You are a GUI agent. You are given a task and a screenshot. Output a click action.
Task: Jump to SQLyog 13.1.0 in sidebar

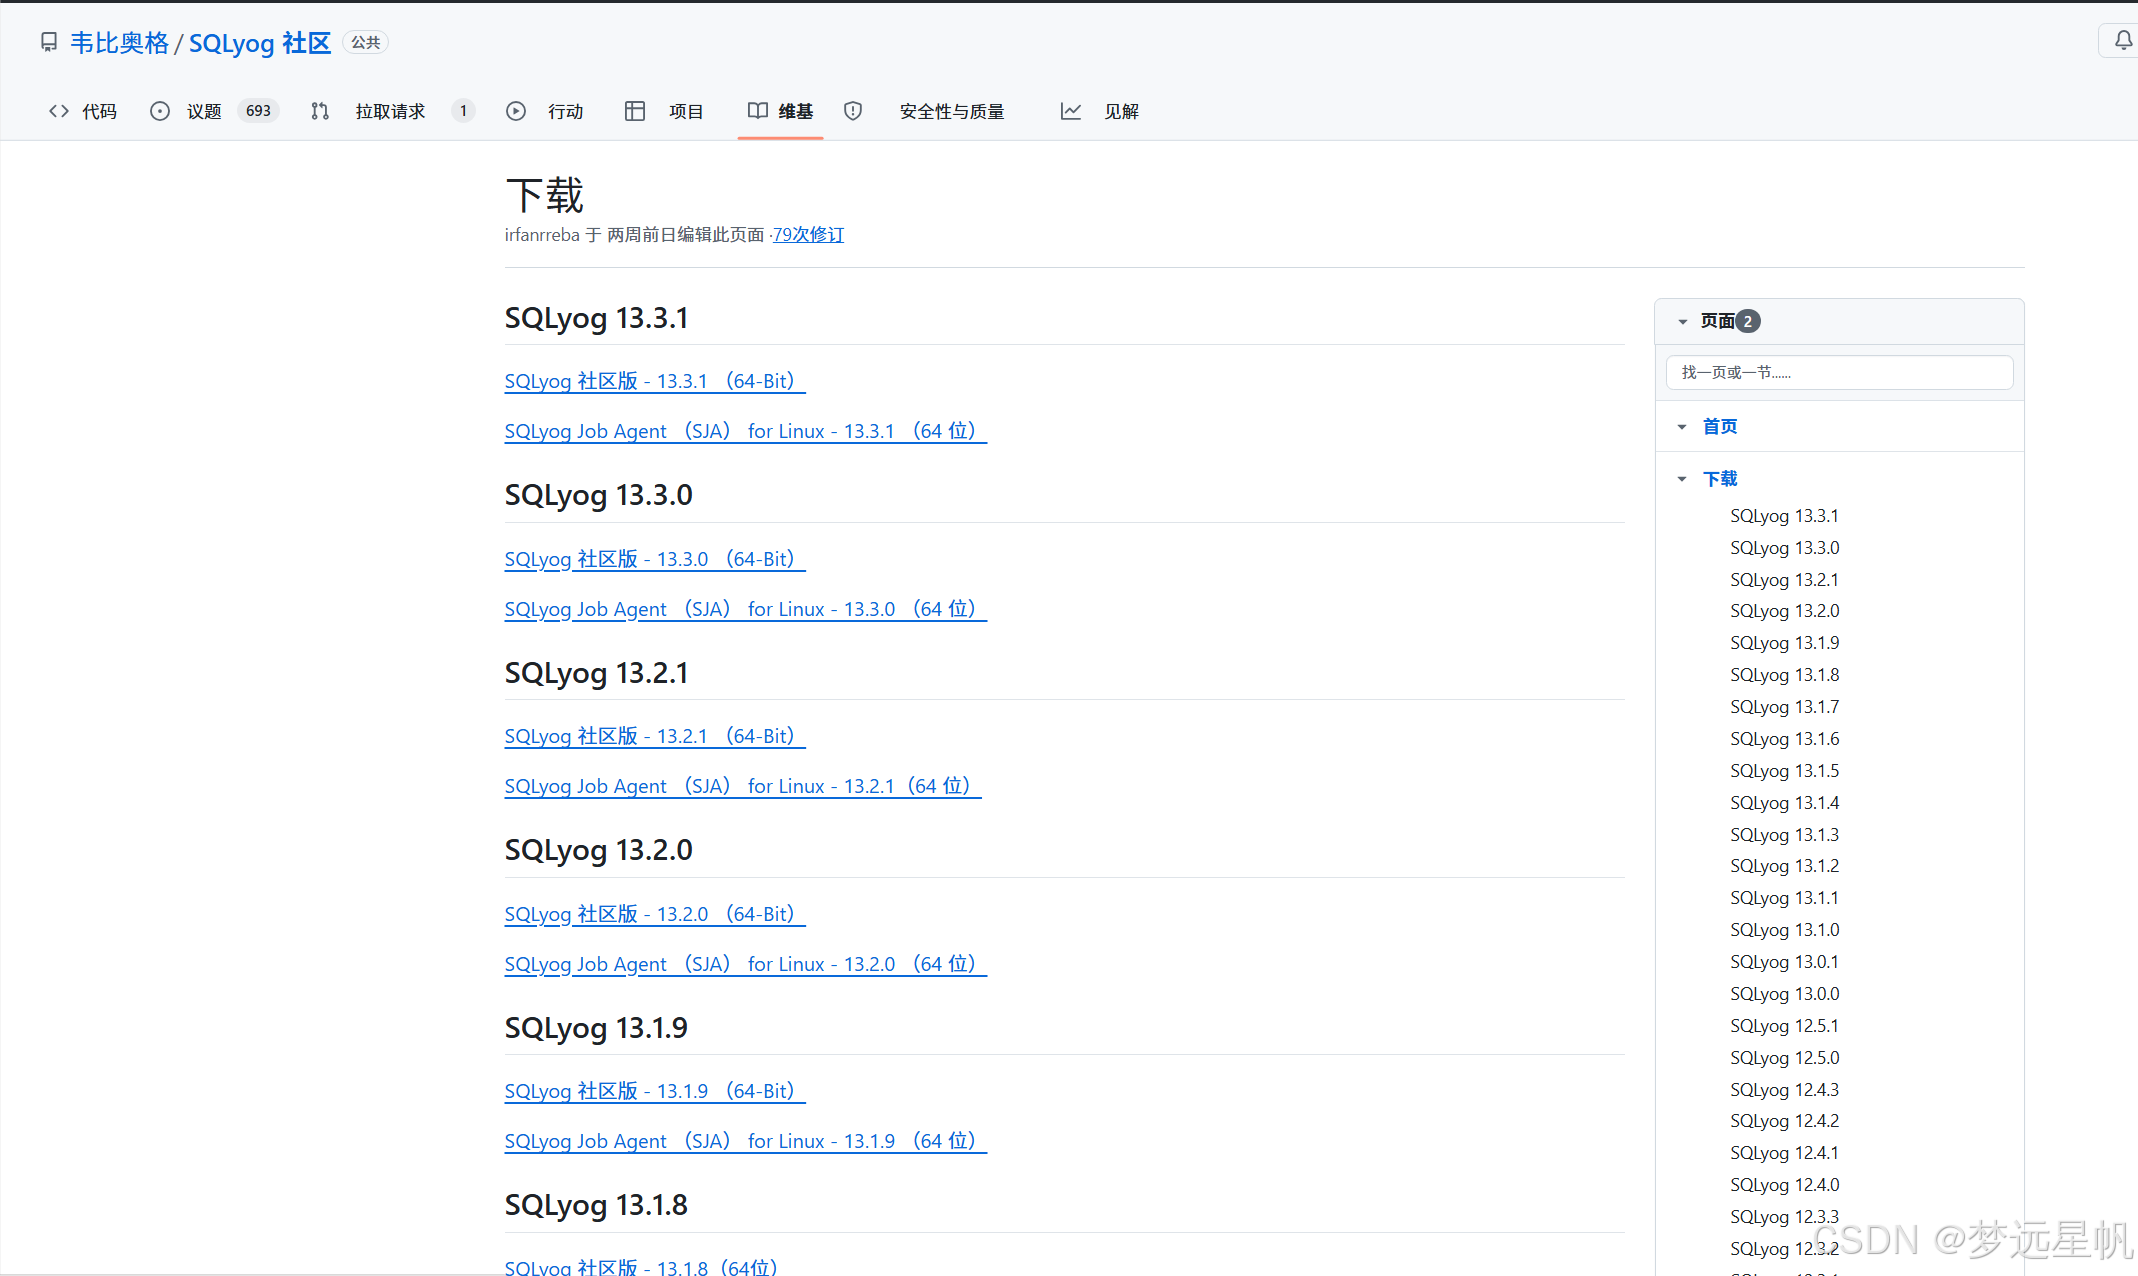[1784, 930]
